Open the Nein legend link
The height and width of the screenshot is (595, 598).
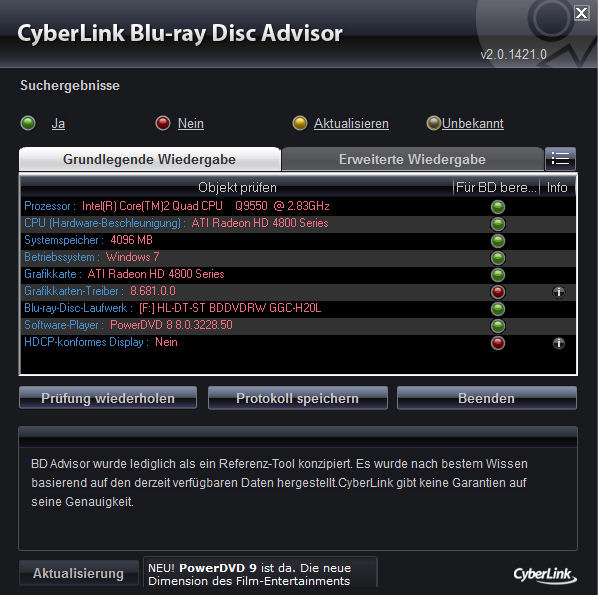pos(191,124)
